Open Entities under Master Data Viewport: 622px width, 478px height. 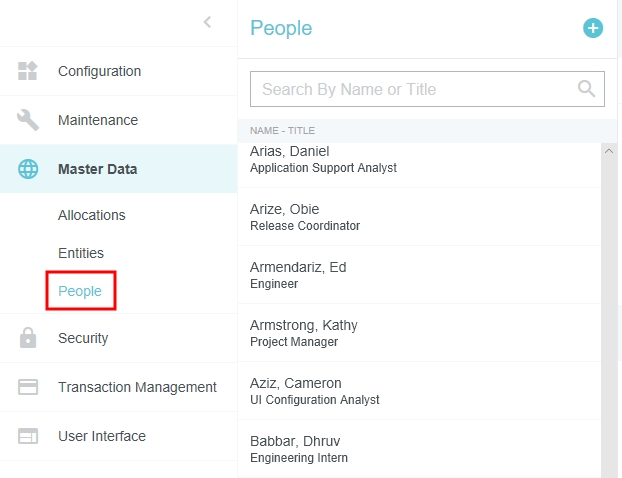[x=81, y=253]
